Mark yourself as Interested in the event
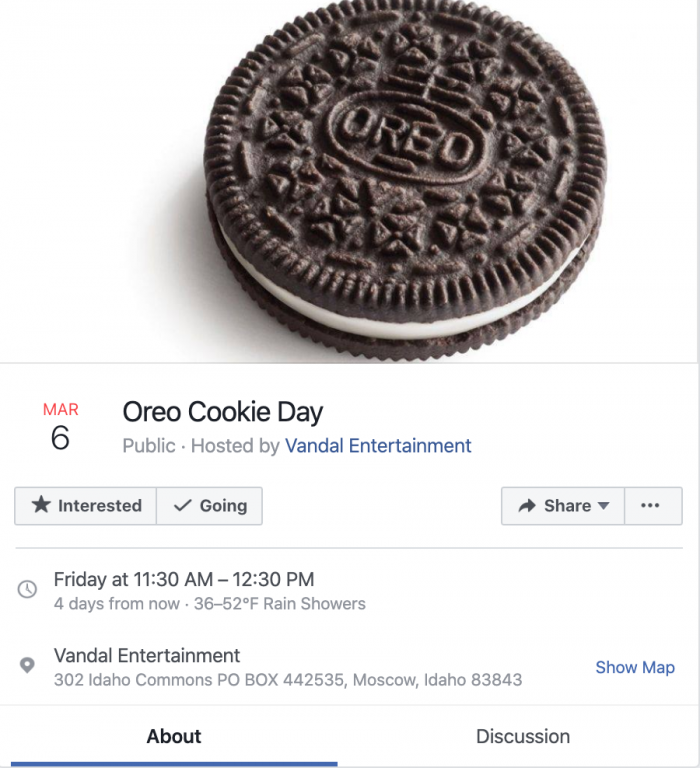 86,506
